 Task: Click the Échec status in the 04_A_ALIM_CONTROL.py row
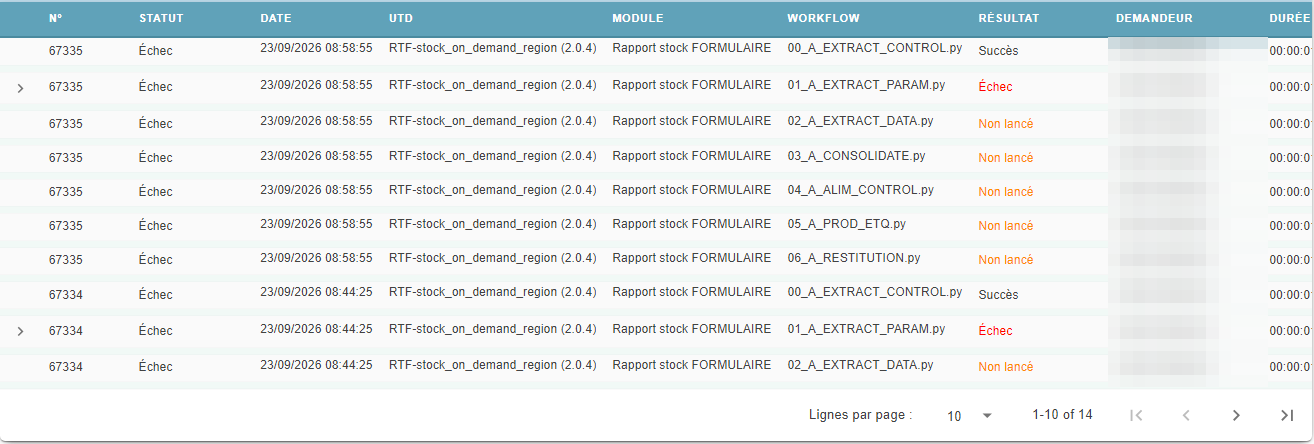155,192
